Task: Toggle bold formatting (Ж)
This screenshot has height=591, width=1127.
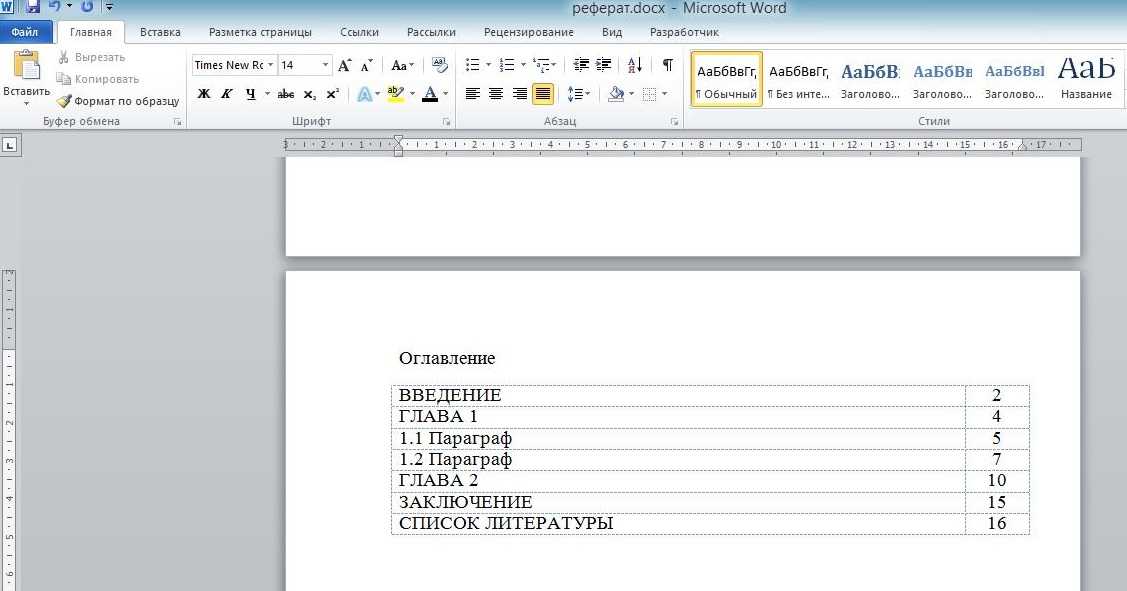Action: pos(204,94)
